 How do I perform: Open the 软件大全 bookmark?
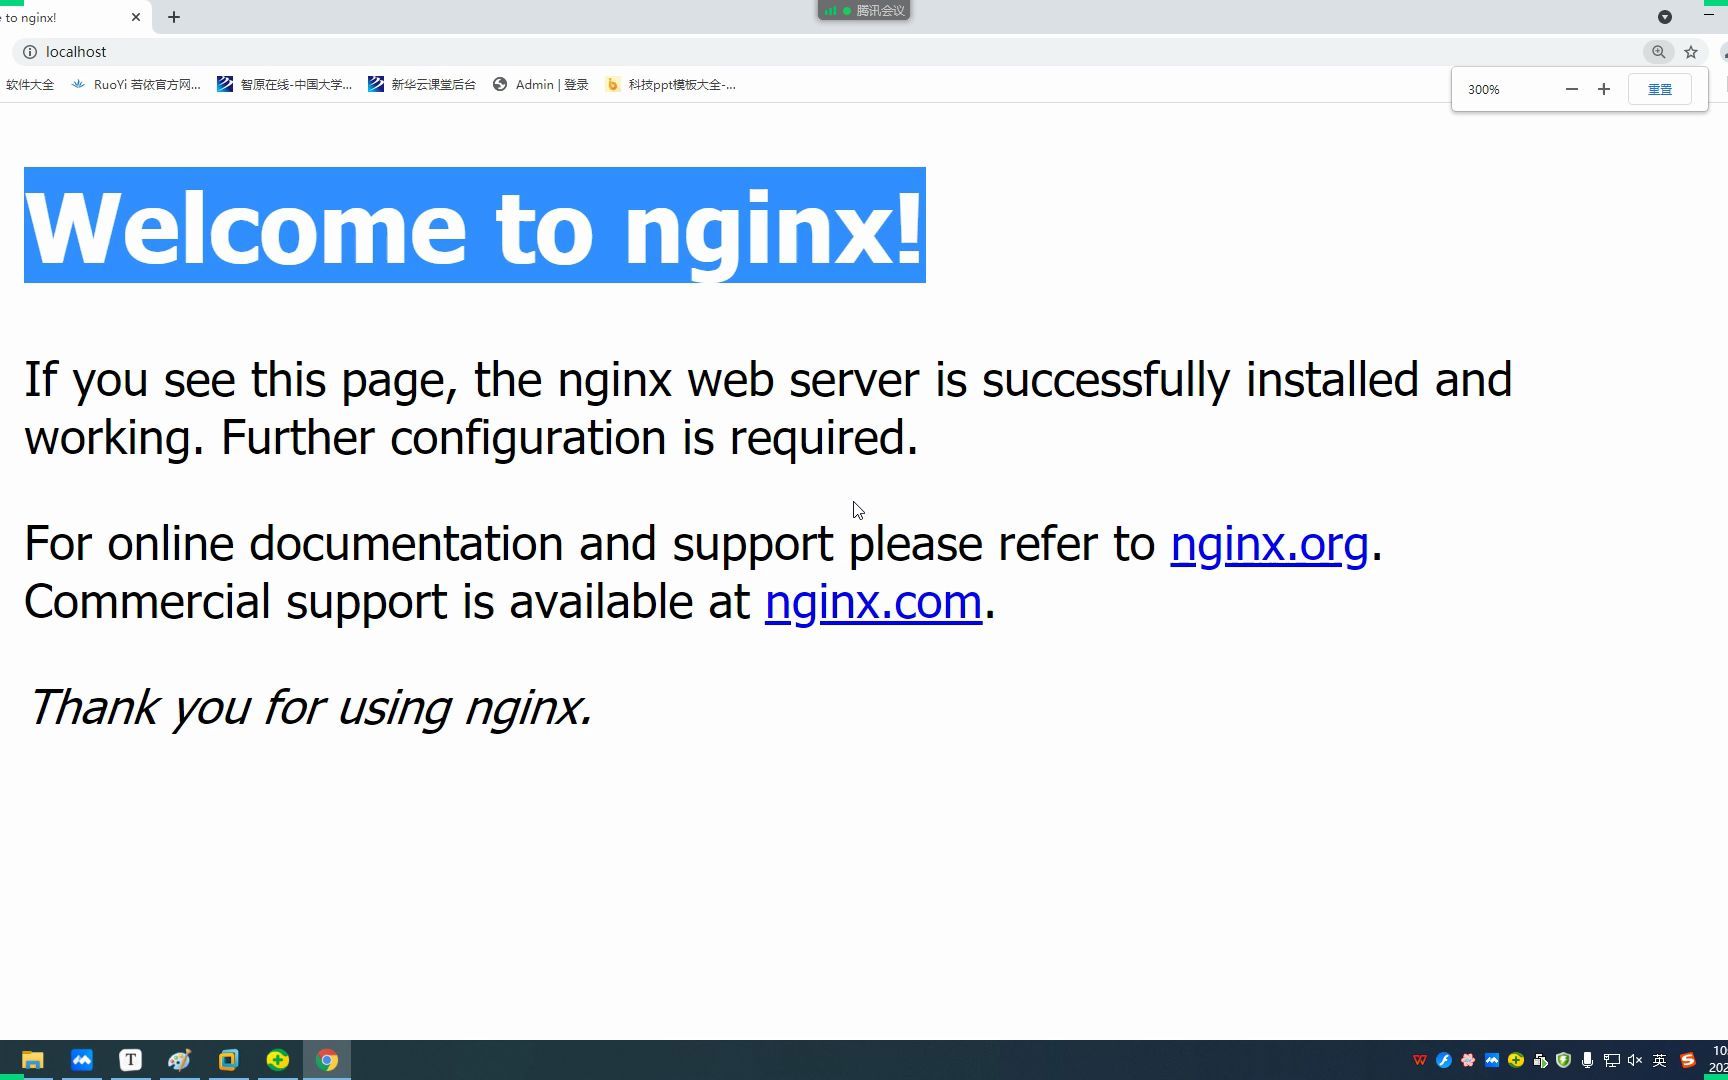(x=30, y=85)
